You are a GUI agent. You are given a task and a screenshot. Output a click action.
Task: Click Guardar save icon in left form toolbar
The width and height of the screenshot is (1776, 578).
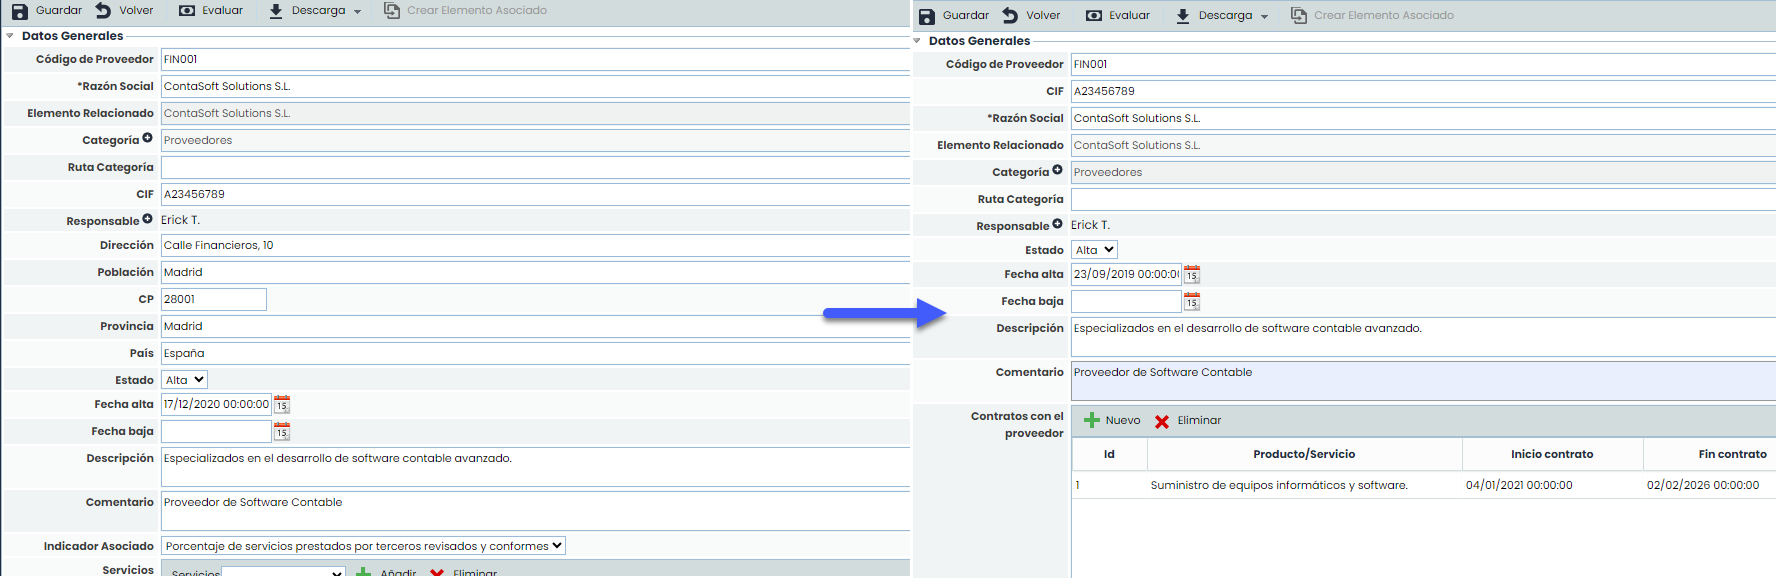pyautogui.click(x=20, y=11)
